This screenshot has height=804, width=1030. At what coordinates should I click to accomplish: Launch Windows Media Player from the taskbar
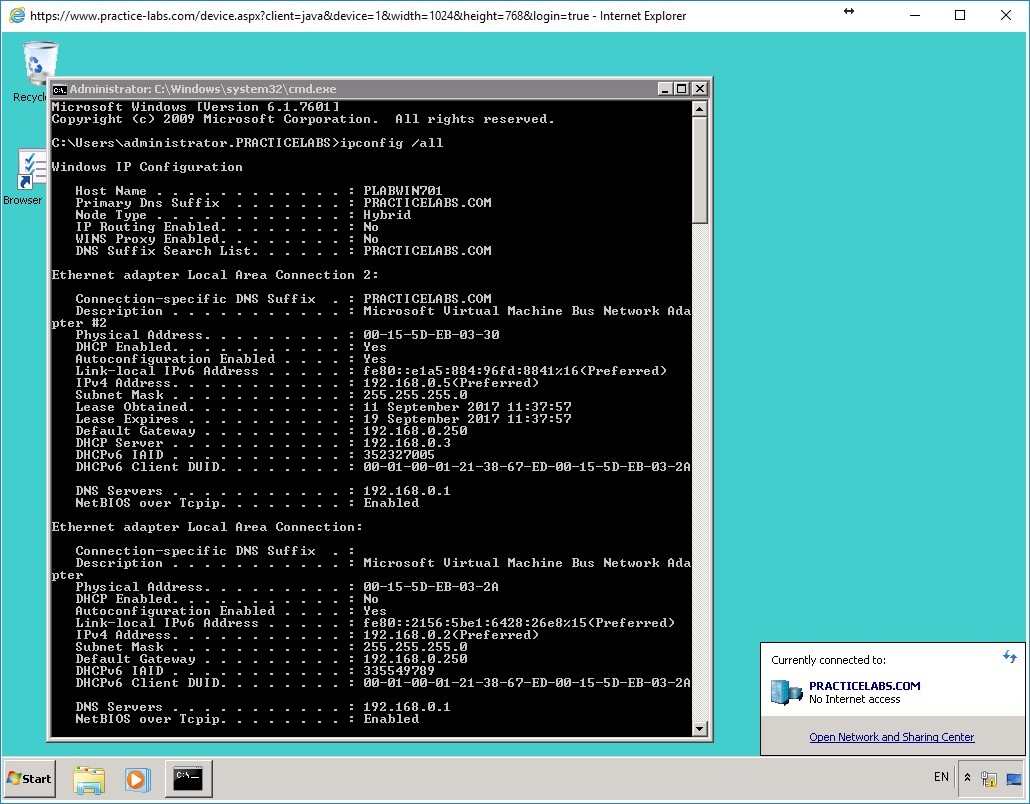(x=137, y=778)
